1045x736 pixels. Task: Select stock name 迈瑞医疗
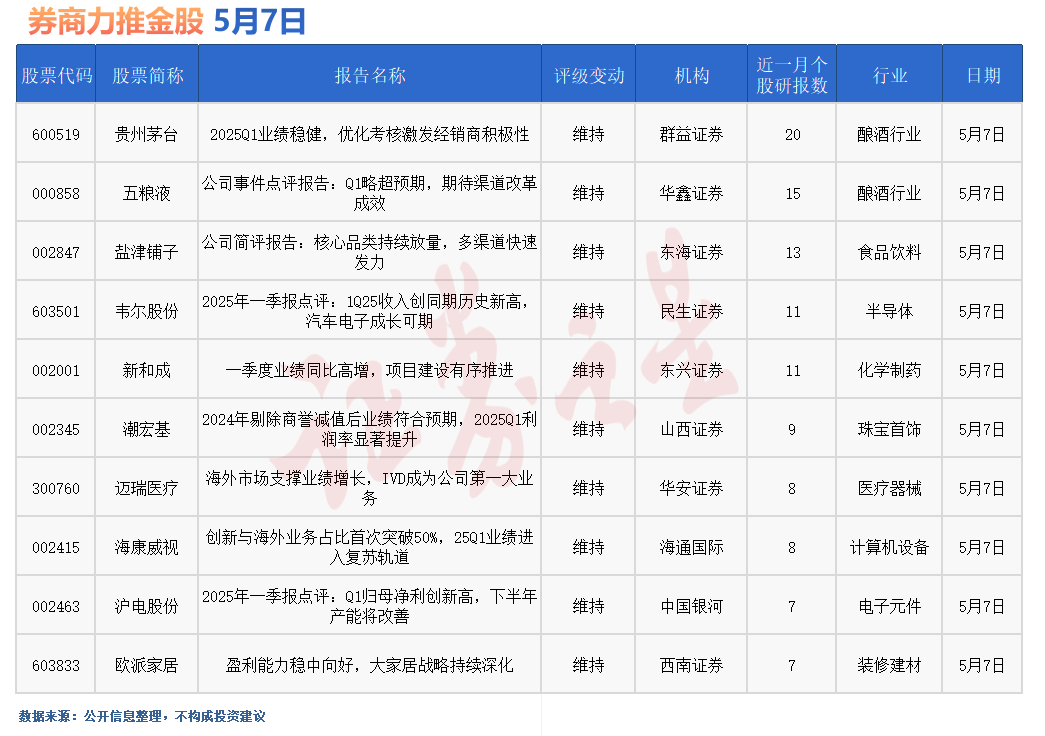coord(147,489)
